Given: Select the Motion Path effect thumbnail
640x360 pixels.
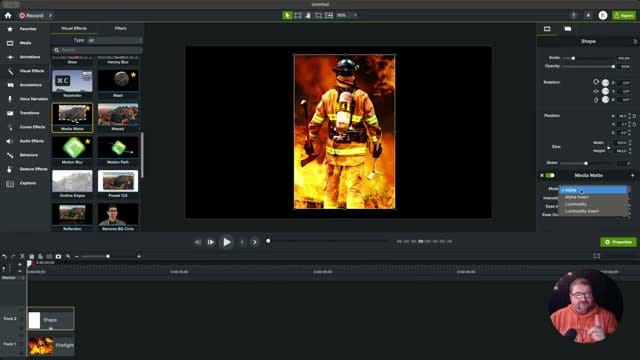Looking at the screenshot, I should point(118,148).
